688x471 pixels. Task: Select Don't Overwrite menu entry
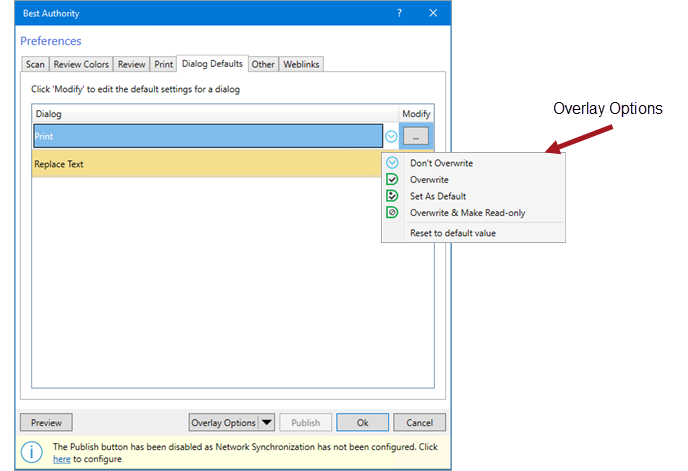pos(441,163)
